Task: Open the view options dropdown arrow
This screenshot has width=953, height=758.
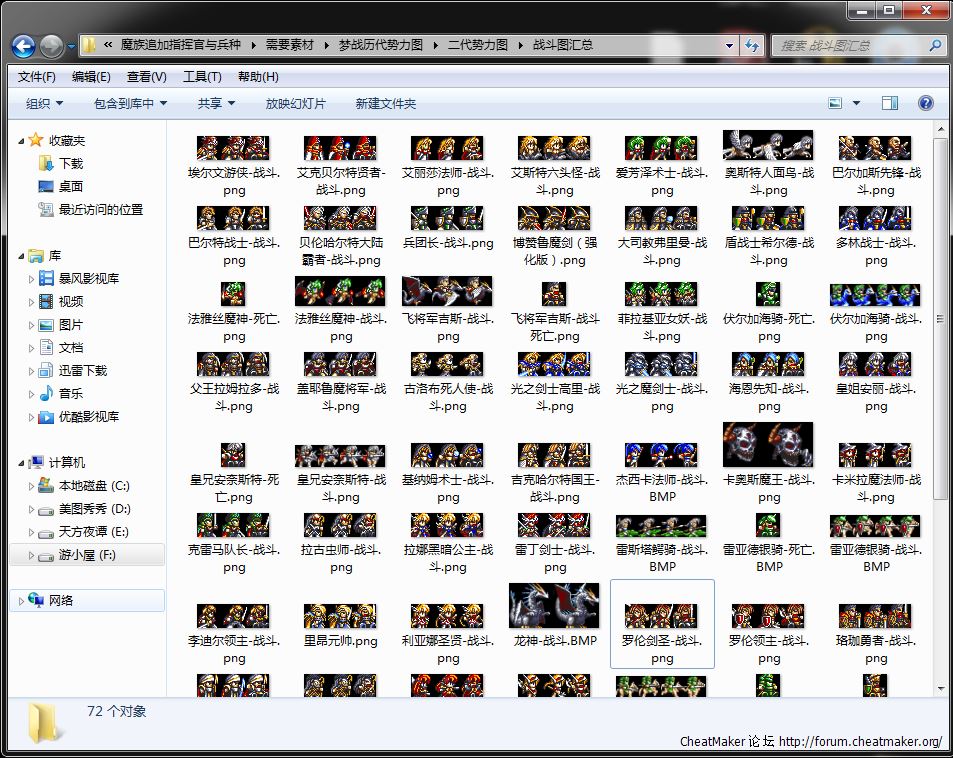Action: click(858, 103)
